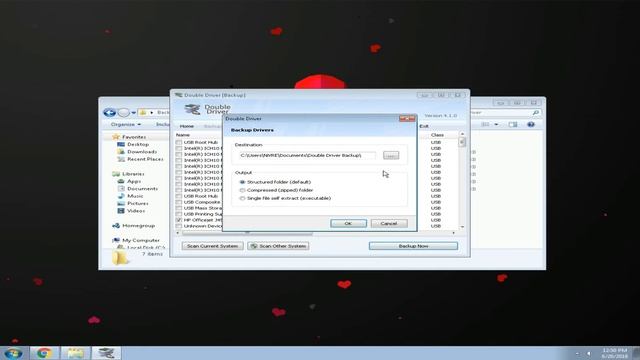Image resolution: width=640 pixels, height=360 pixels.
Task: Open Downloads in Explorer sidebar
Action: [142, 152]
